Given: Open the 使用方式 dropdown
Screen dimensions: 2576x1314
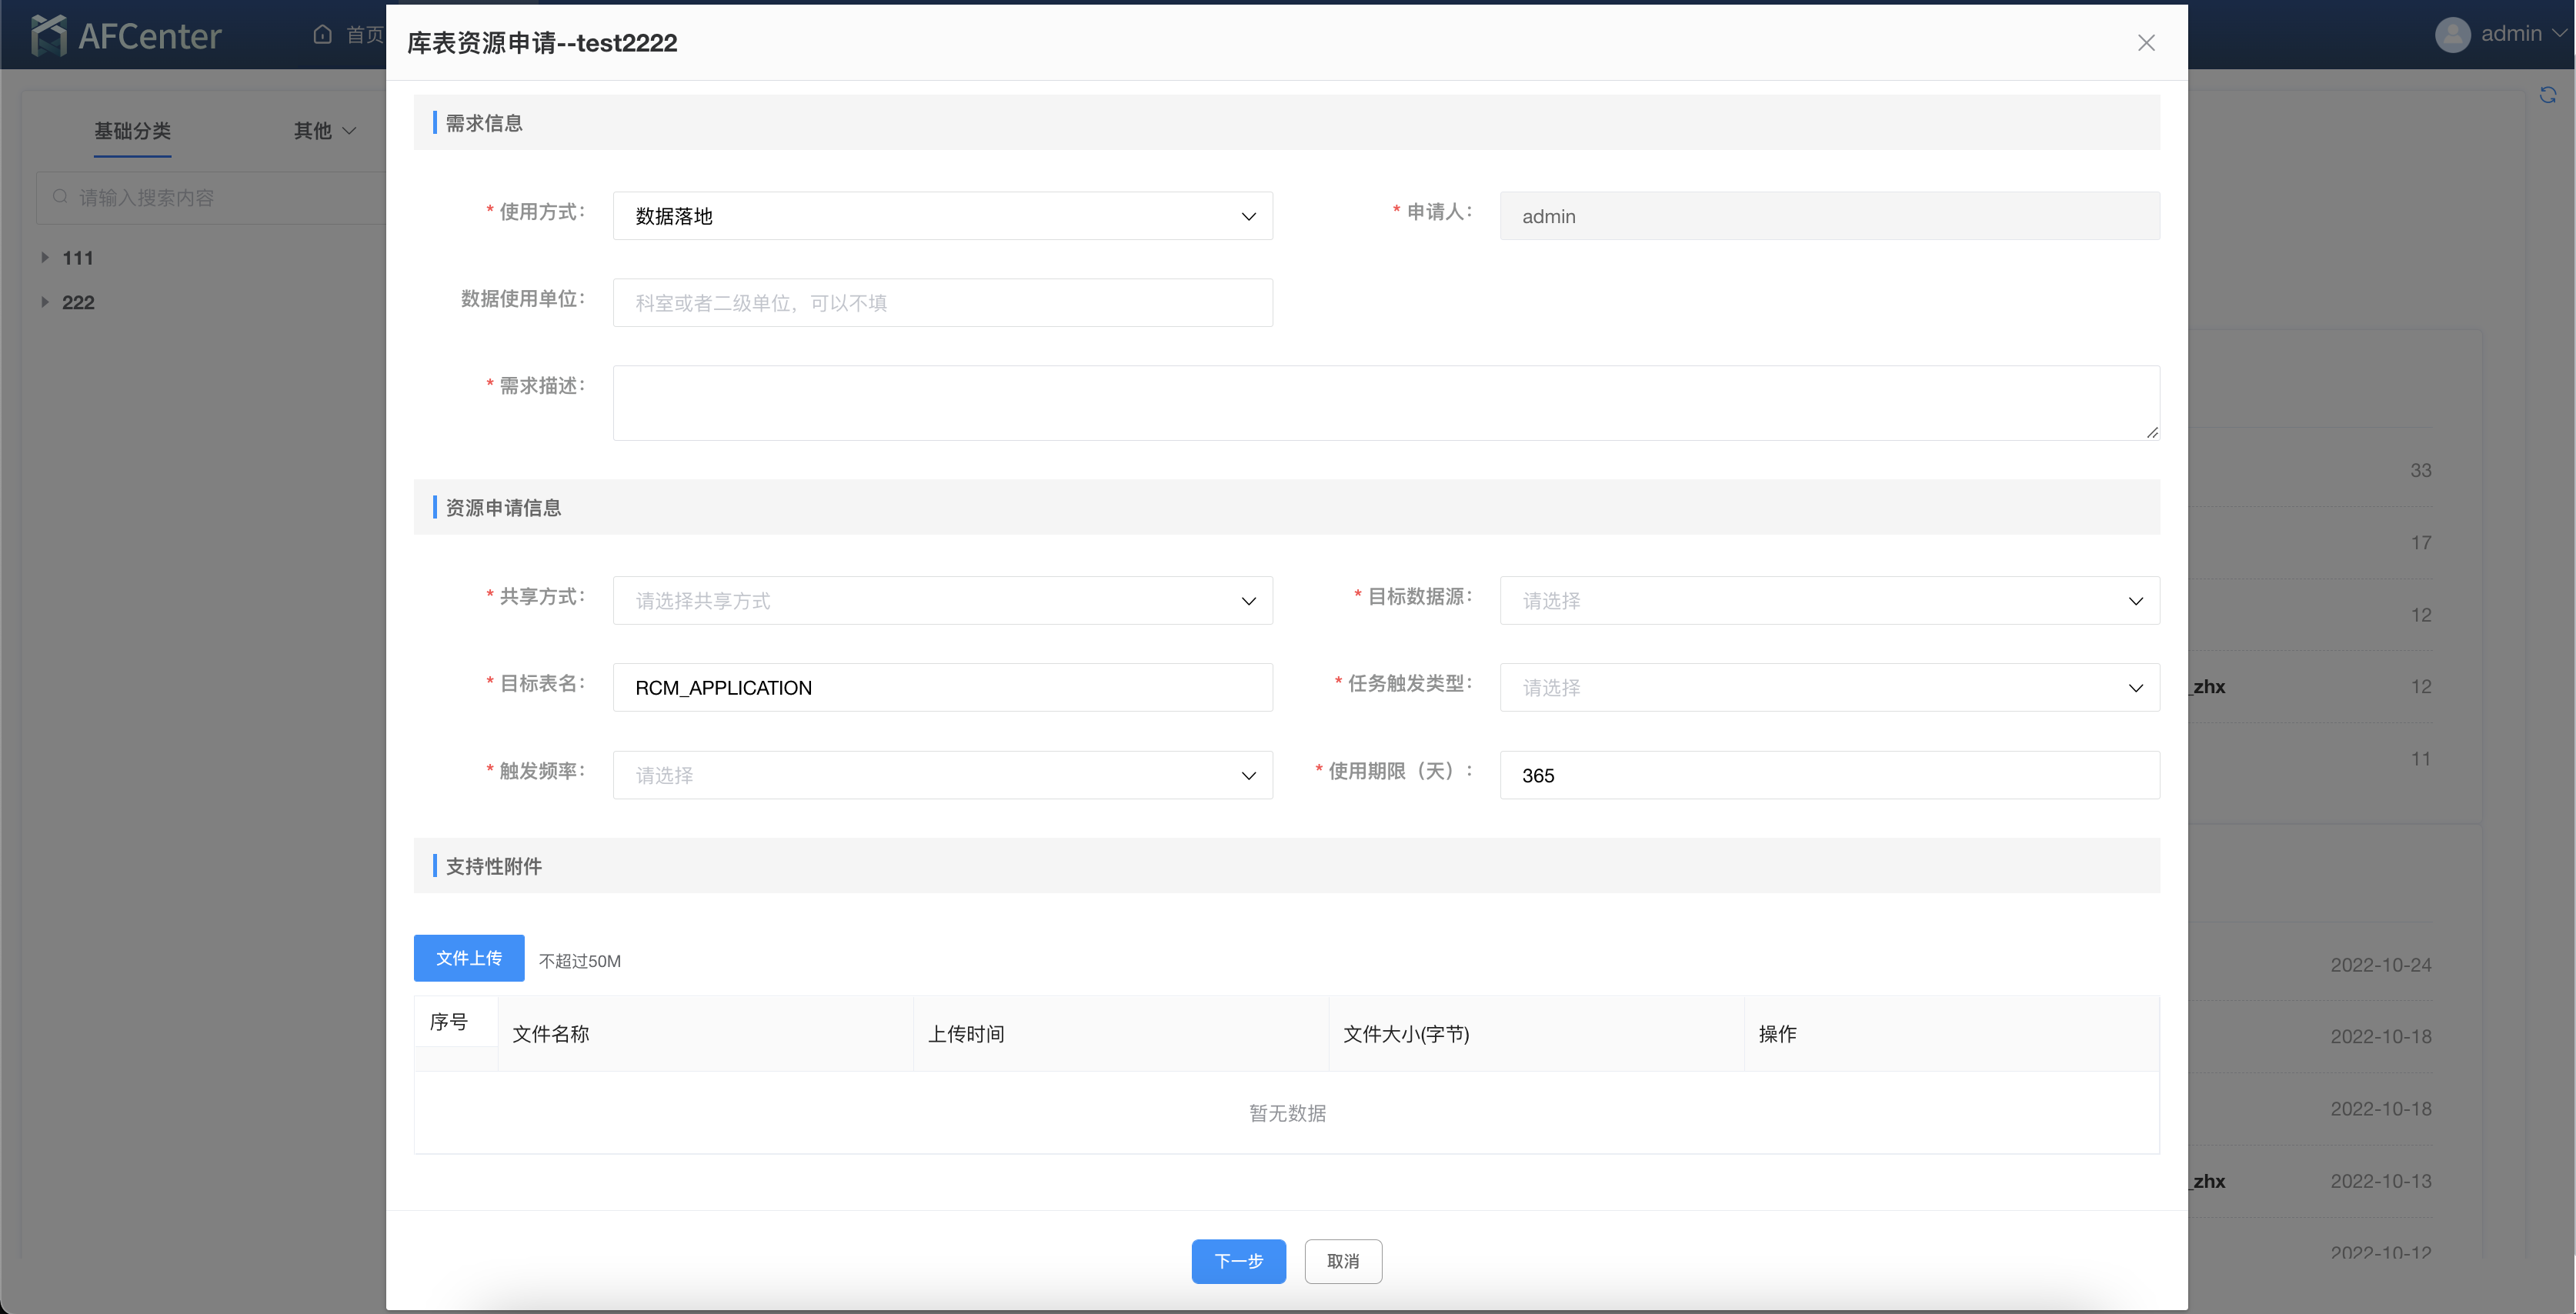Looking at the screenshot, I should pyautogui.click(x=942, y=216).
